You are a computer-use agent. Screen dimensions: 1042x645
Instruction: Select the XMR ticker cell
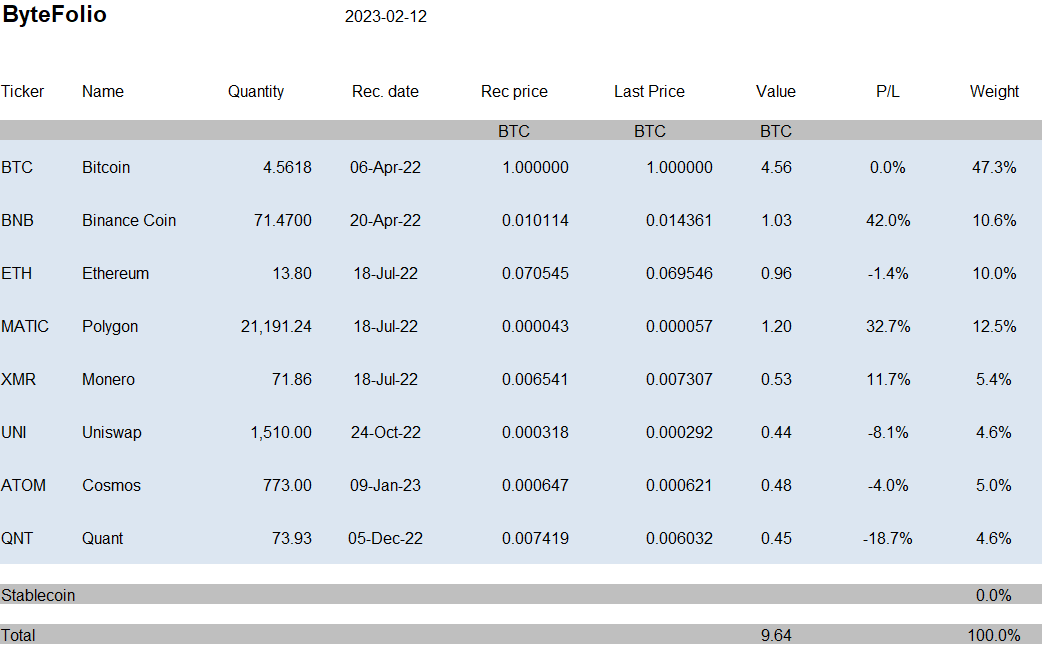[x=19, y=379]
